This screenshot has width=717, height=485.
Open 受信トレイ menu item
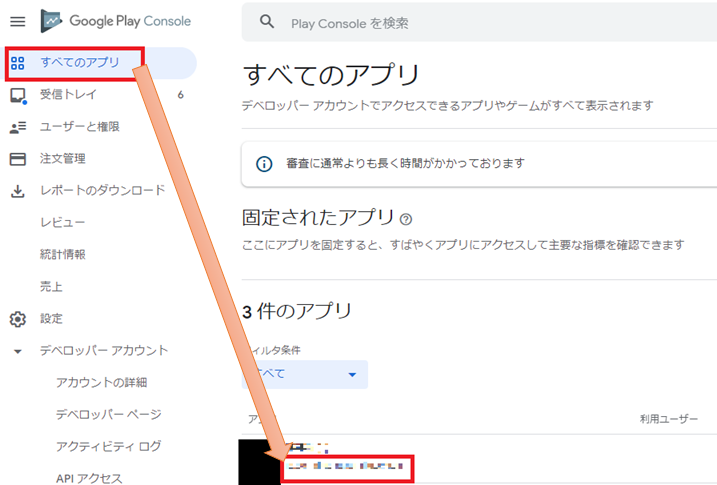tap(68, 95)
